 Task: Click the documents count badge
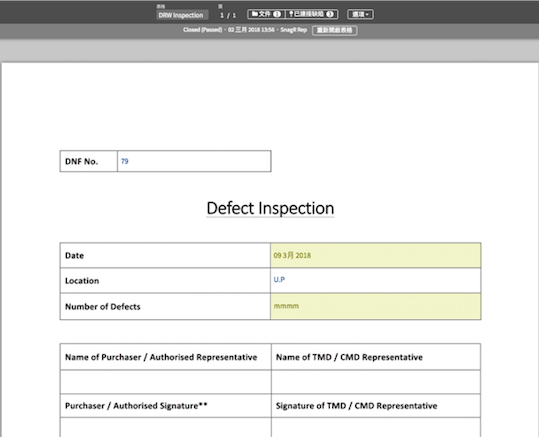tap(277, 14)
